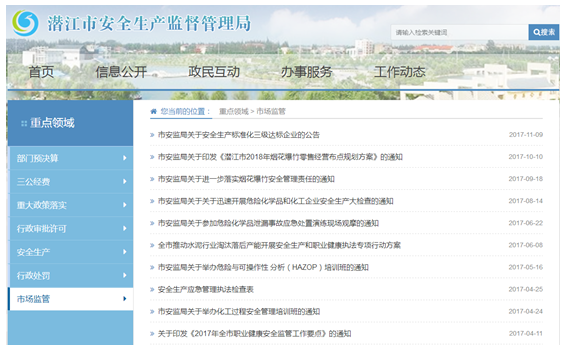Click the 重点领域 breadcrumb link
This screenshot has width=570, height=363.
pyautogui.click(x=234, y=112)
